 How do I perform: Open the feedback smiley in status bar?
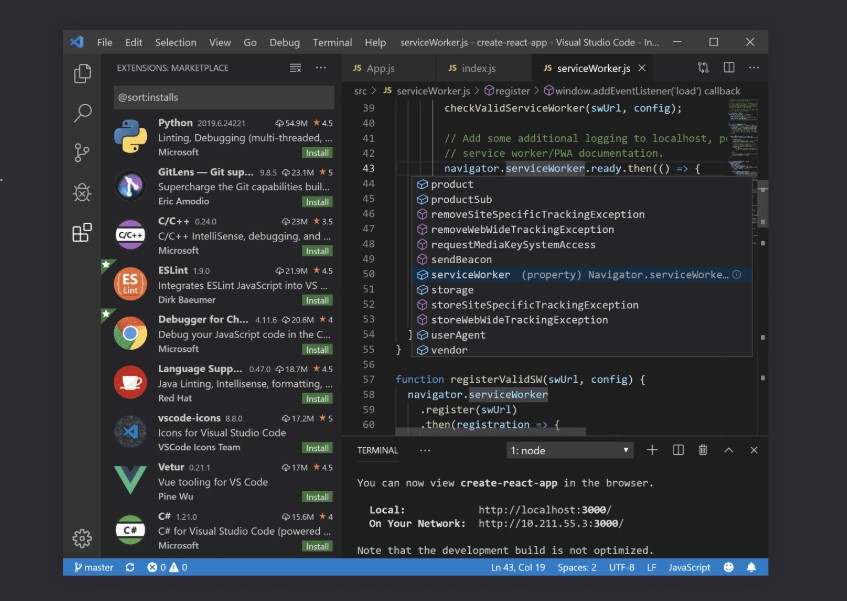pyautogui.click(x=729, y=567)
